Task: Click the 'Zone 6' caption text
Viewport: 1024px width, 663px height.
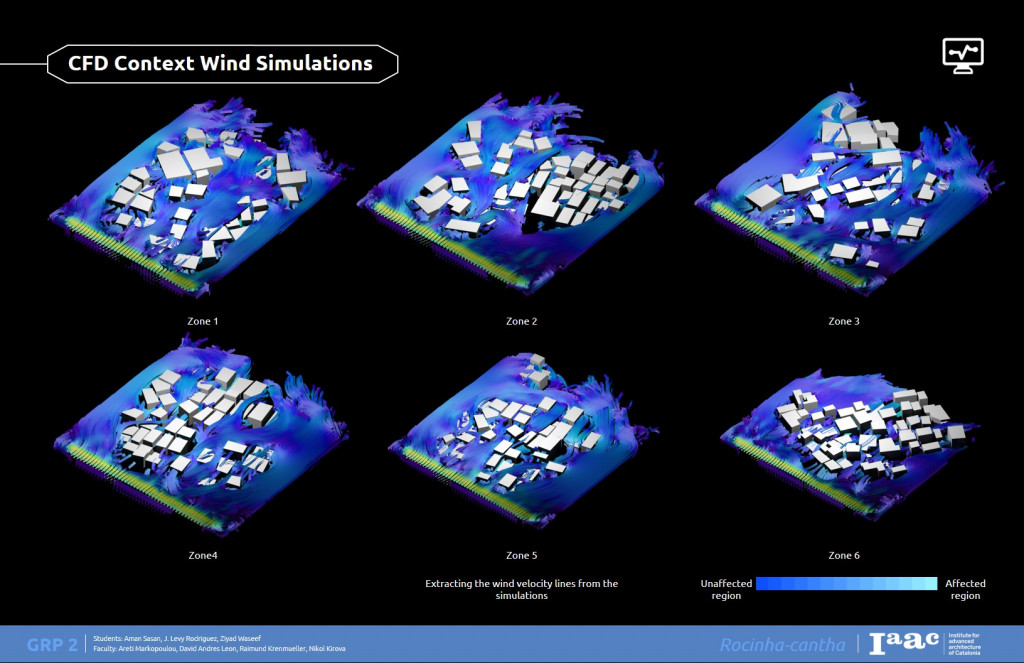Action: (844, 555)
